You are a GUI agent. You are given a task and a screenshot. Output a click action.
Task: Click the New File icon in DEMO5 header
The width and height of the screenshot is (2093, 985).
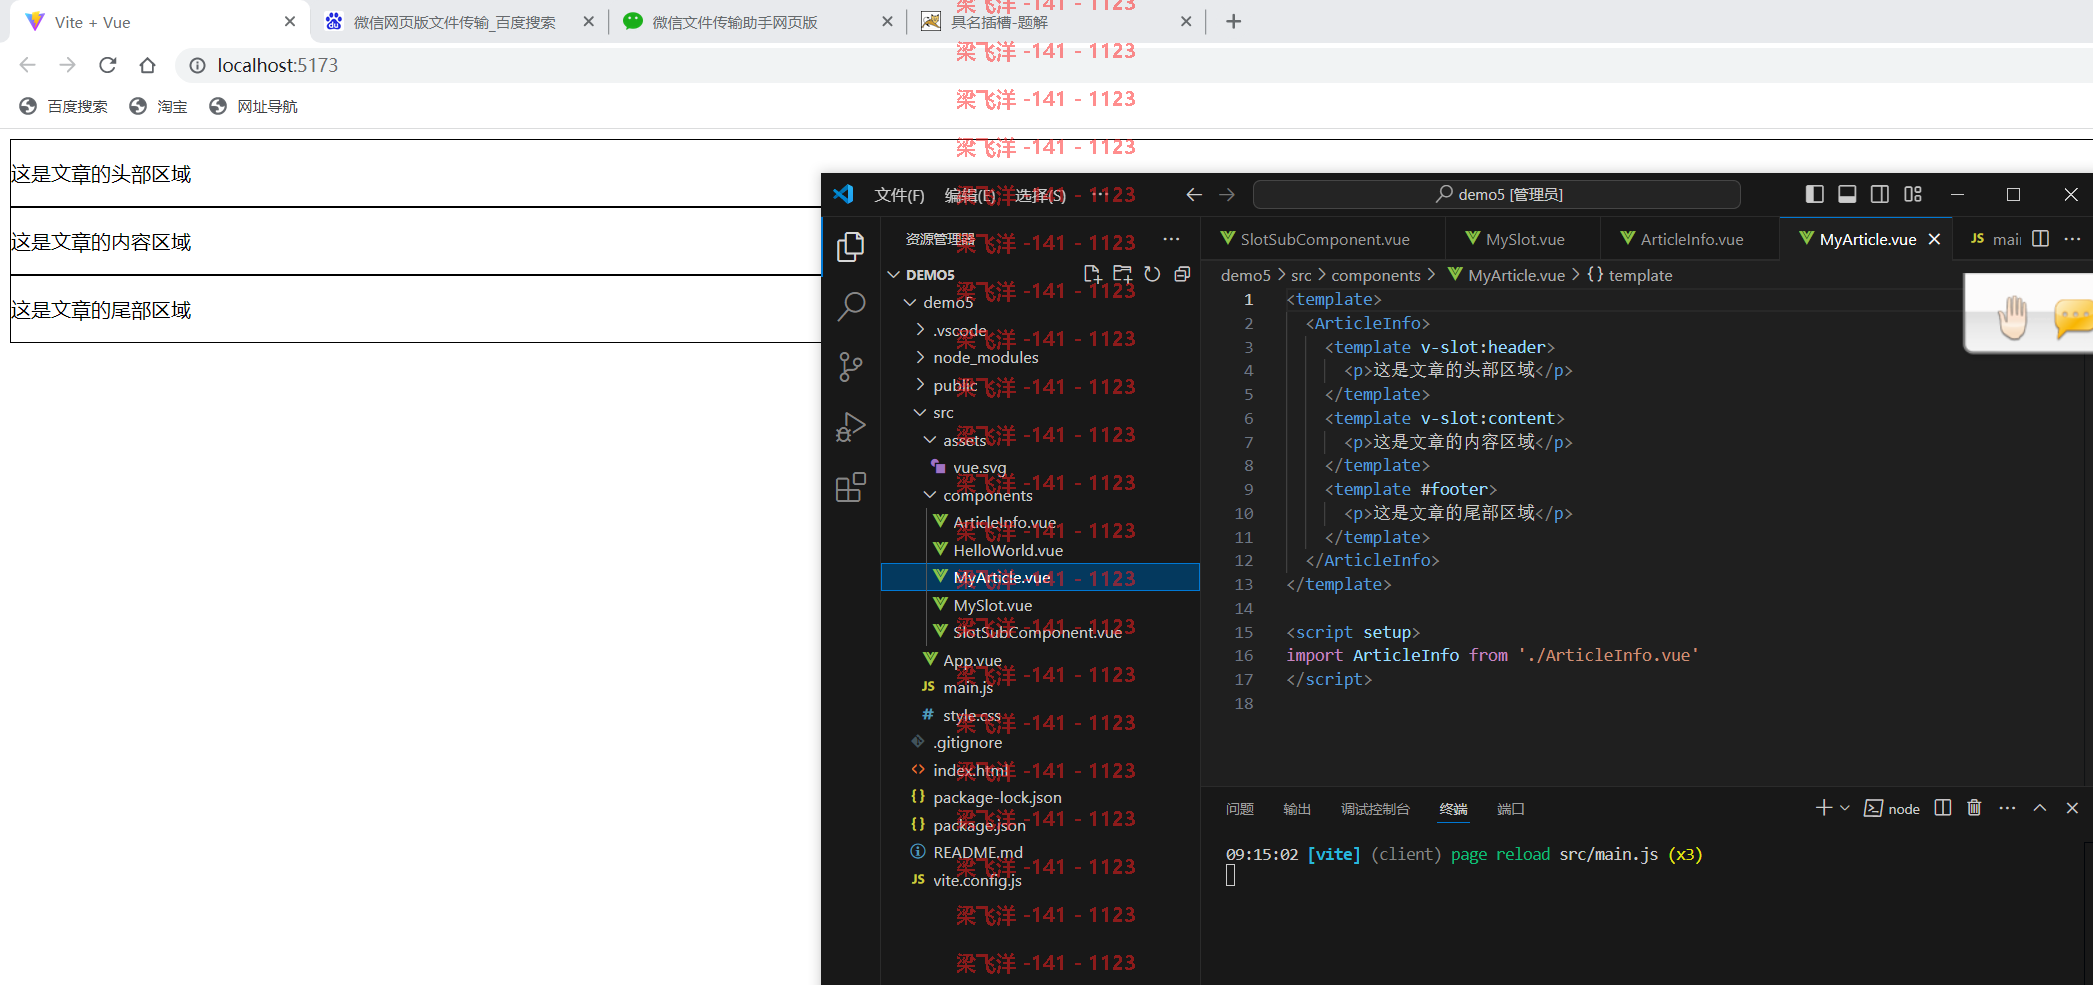tap(1092, 274)
